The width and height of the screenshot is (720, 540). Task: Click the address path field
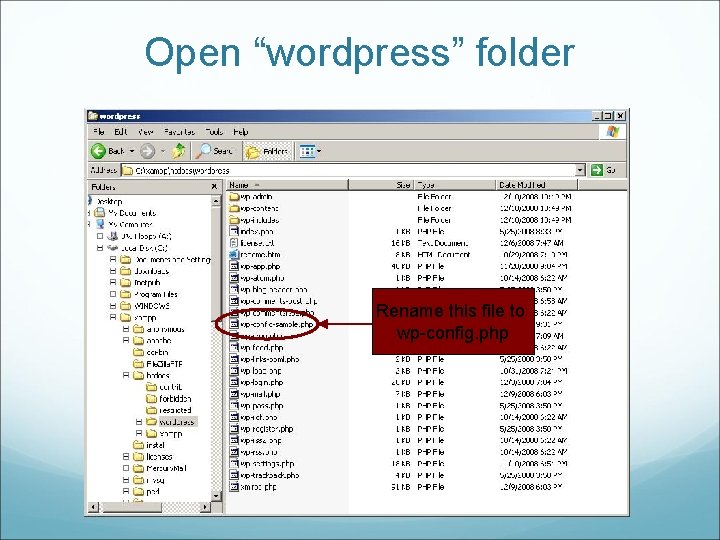pyautogui.click(x=348, y=170)
